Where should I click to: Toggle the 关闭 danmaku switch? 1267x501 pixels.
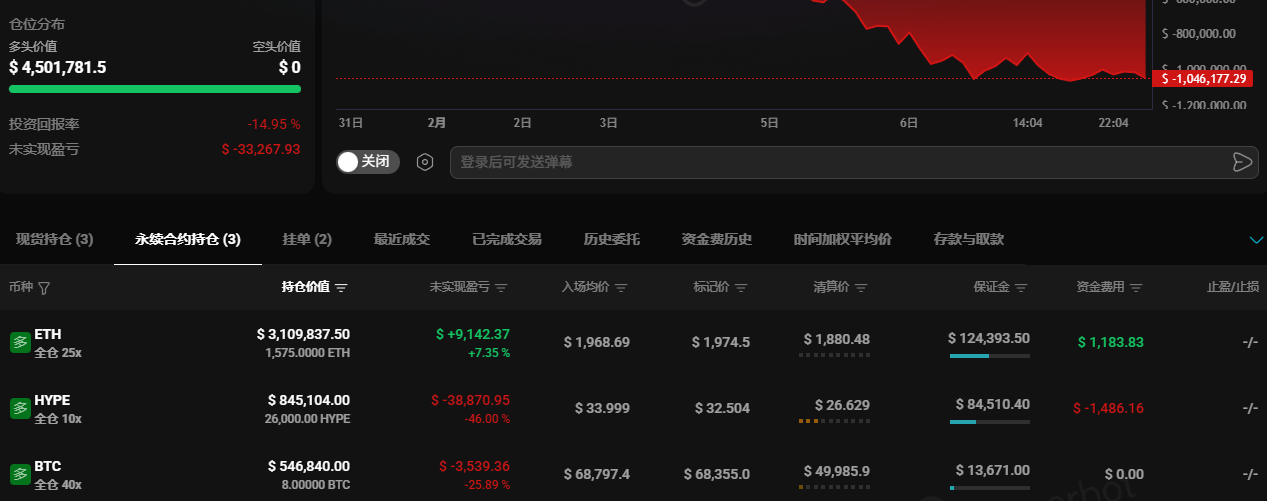pos(368,162)
